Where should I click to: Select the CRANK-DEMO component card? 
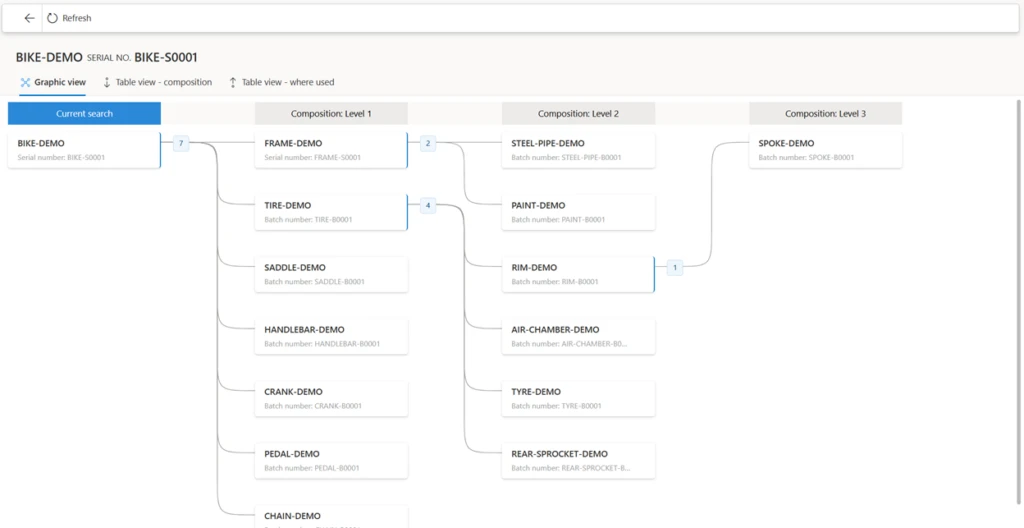coord(331,398)
